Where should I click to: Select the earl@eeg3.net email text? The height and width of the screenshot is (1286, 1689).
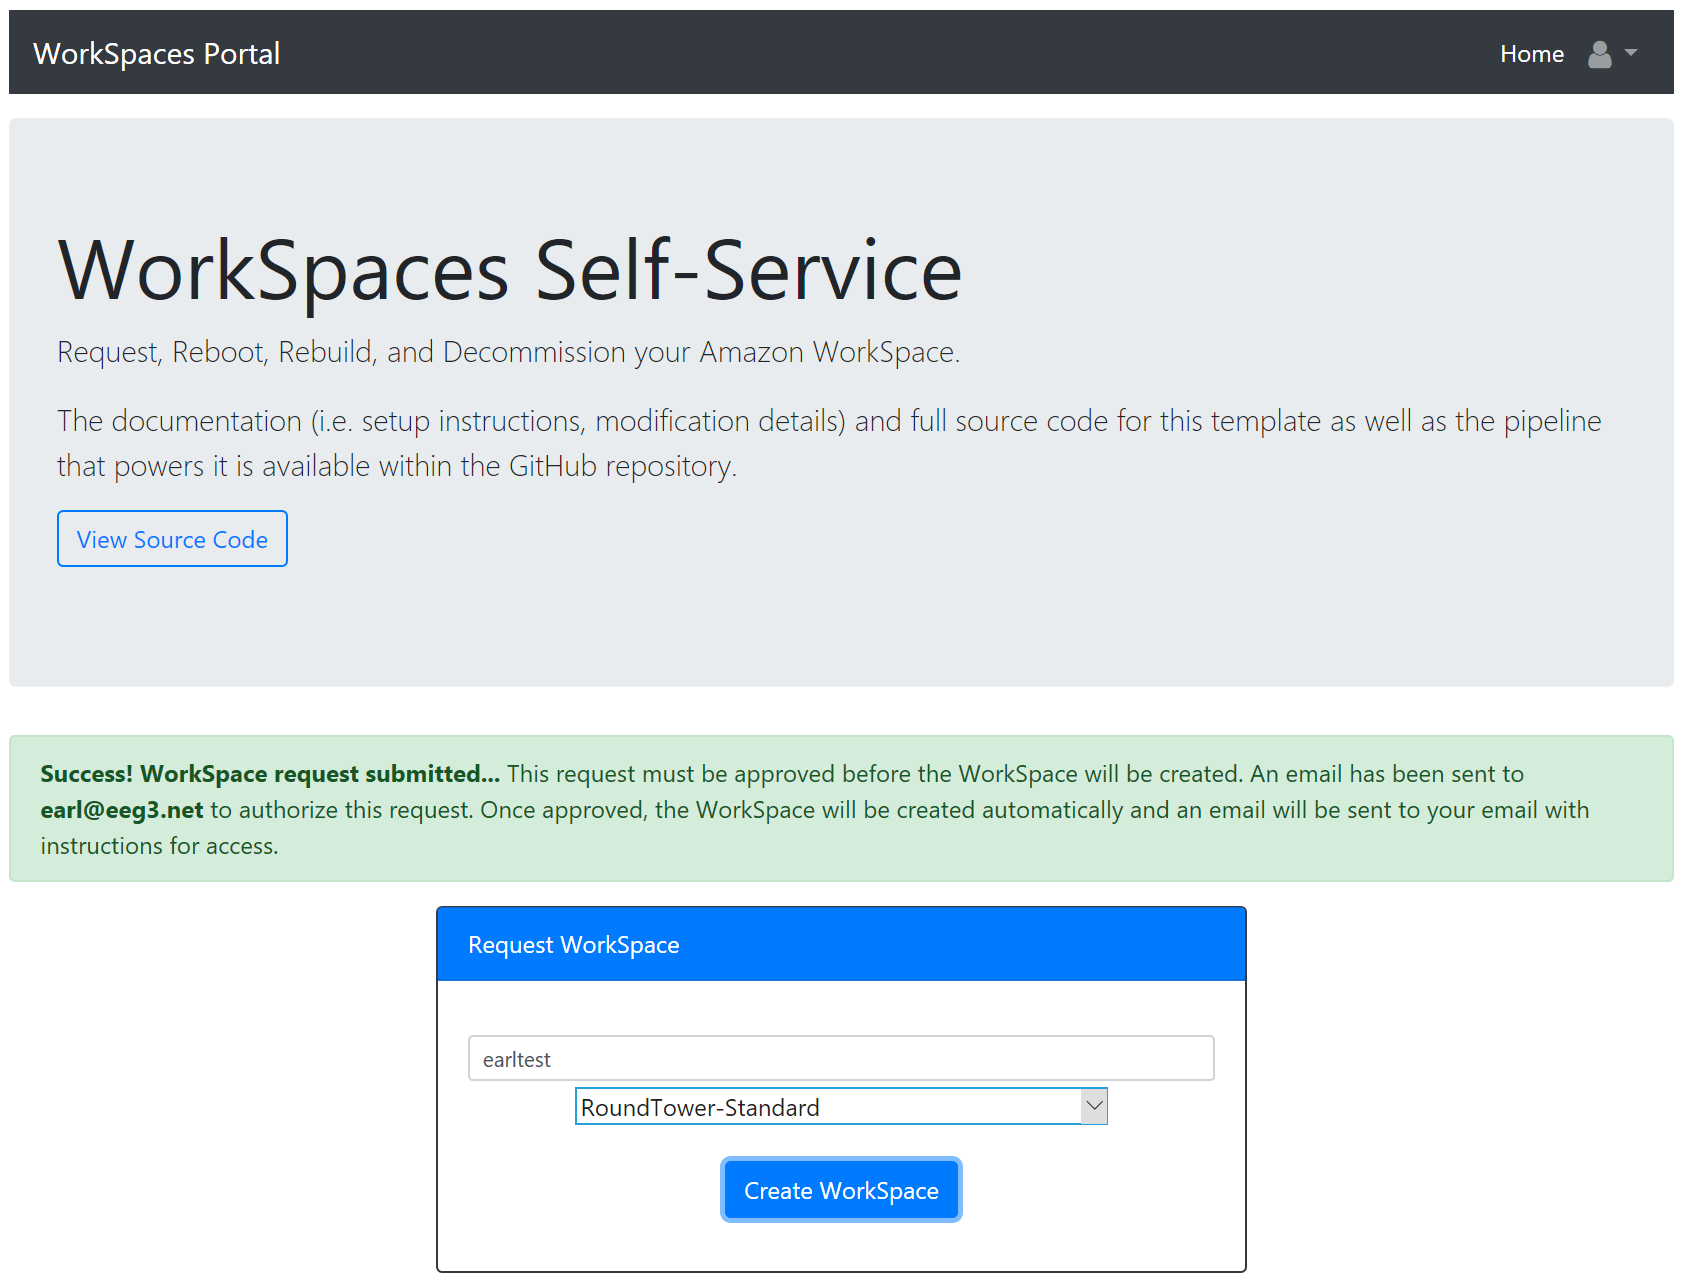(122, 810)
